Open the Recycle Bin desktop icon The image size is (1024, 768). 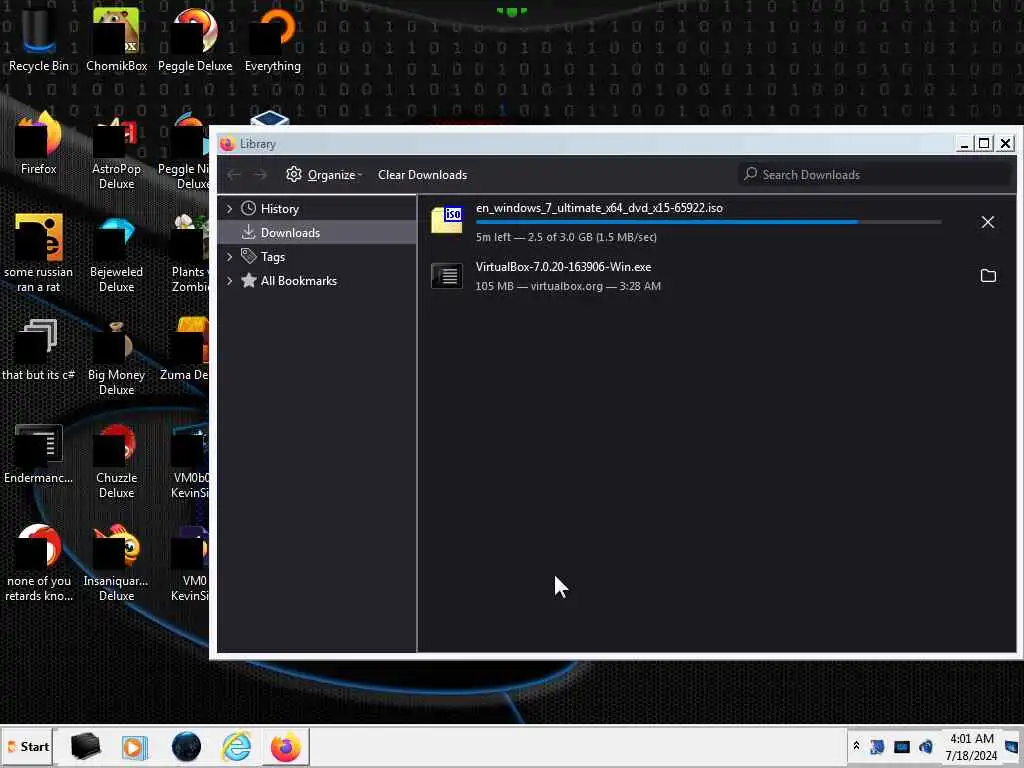[38, 39]
